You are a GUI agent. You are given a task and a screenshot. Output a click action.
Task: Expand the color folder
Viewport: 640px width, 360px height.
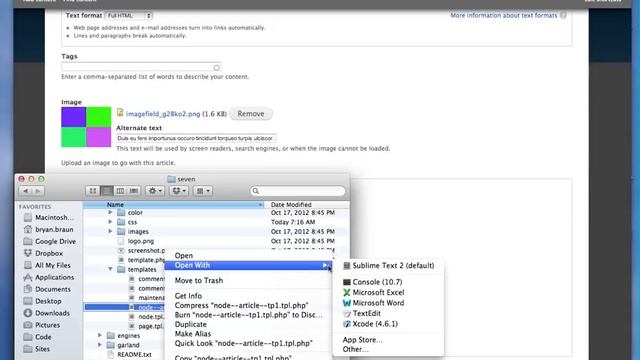click(110, 213)
